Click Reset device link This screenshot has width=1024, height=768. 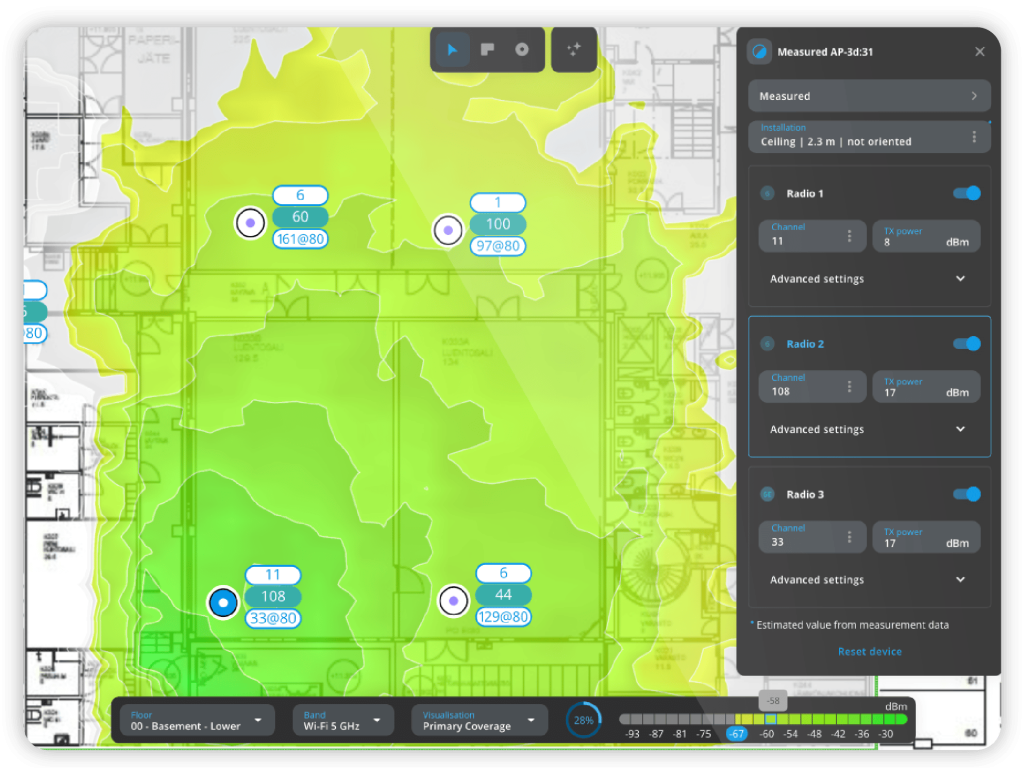(x=869, y=651)
